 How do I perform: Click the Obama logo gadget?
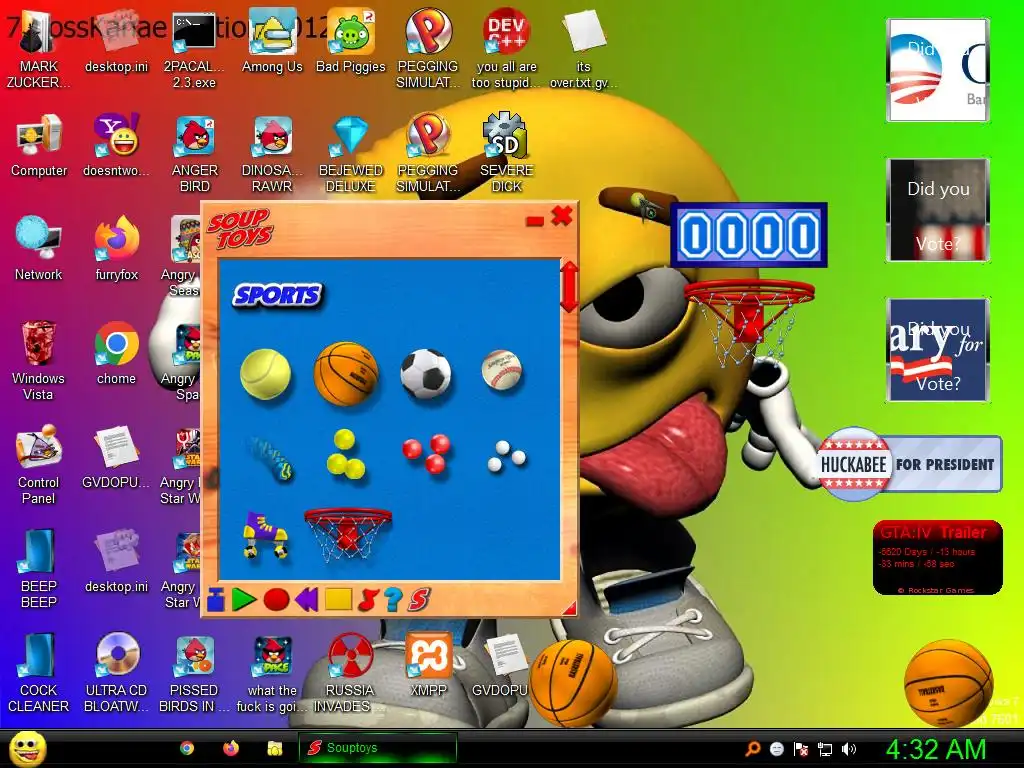[938, 70]
